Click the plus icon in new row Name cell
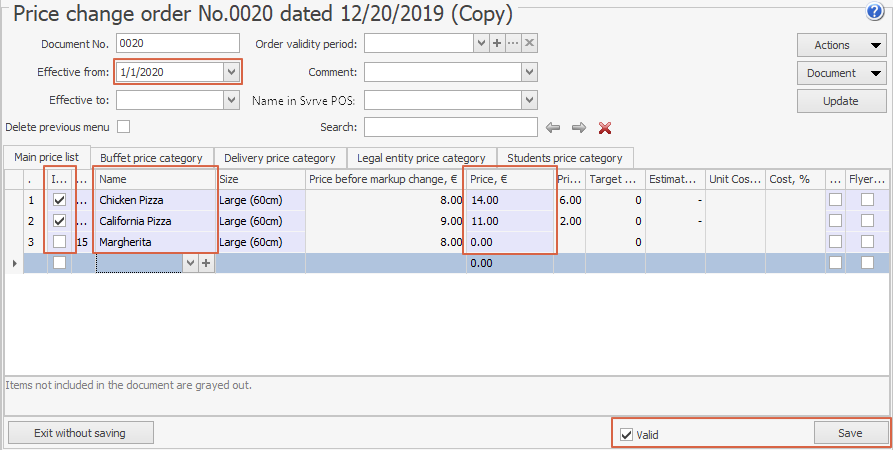The width and height of the screenshot is (893, 450). [206, 263]
